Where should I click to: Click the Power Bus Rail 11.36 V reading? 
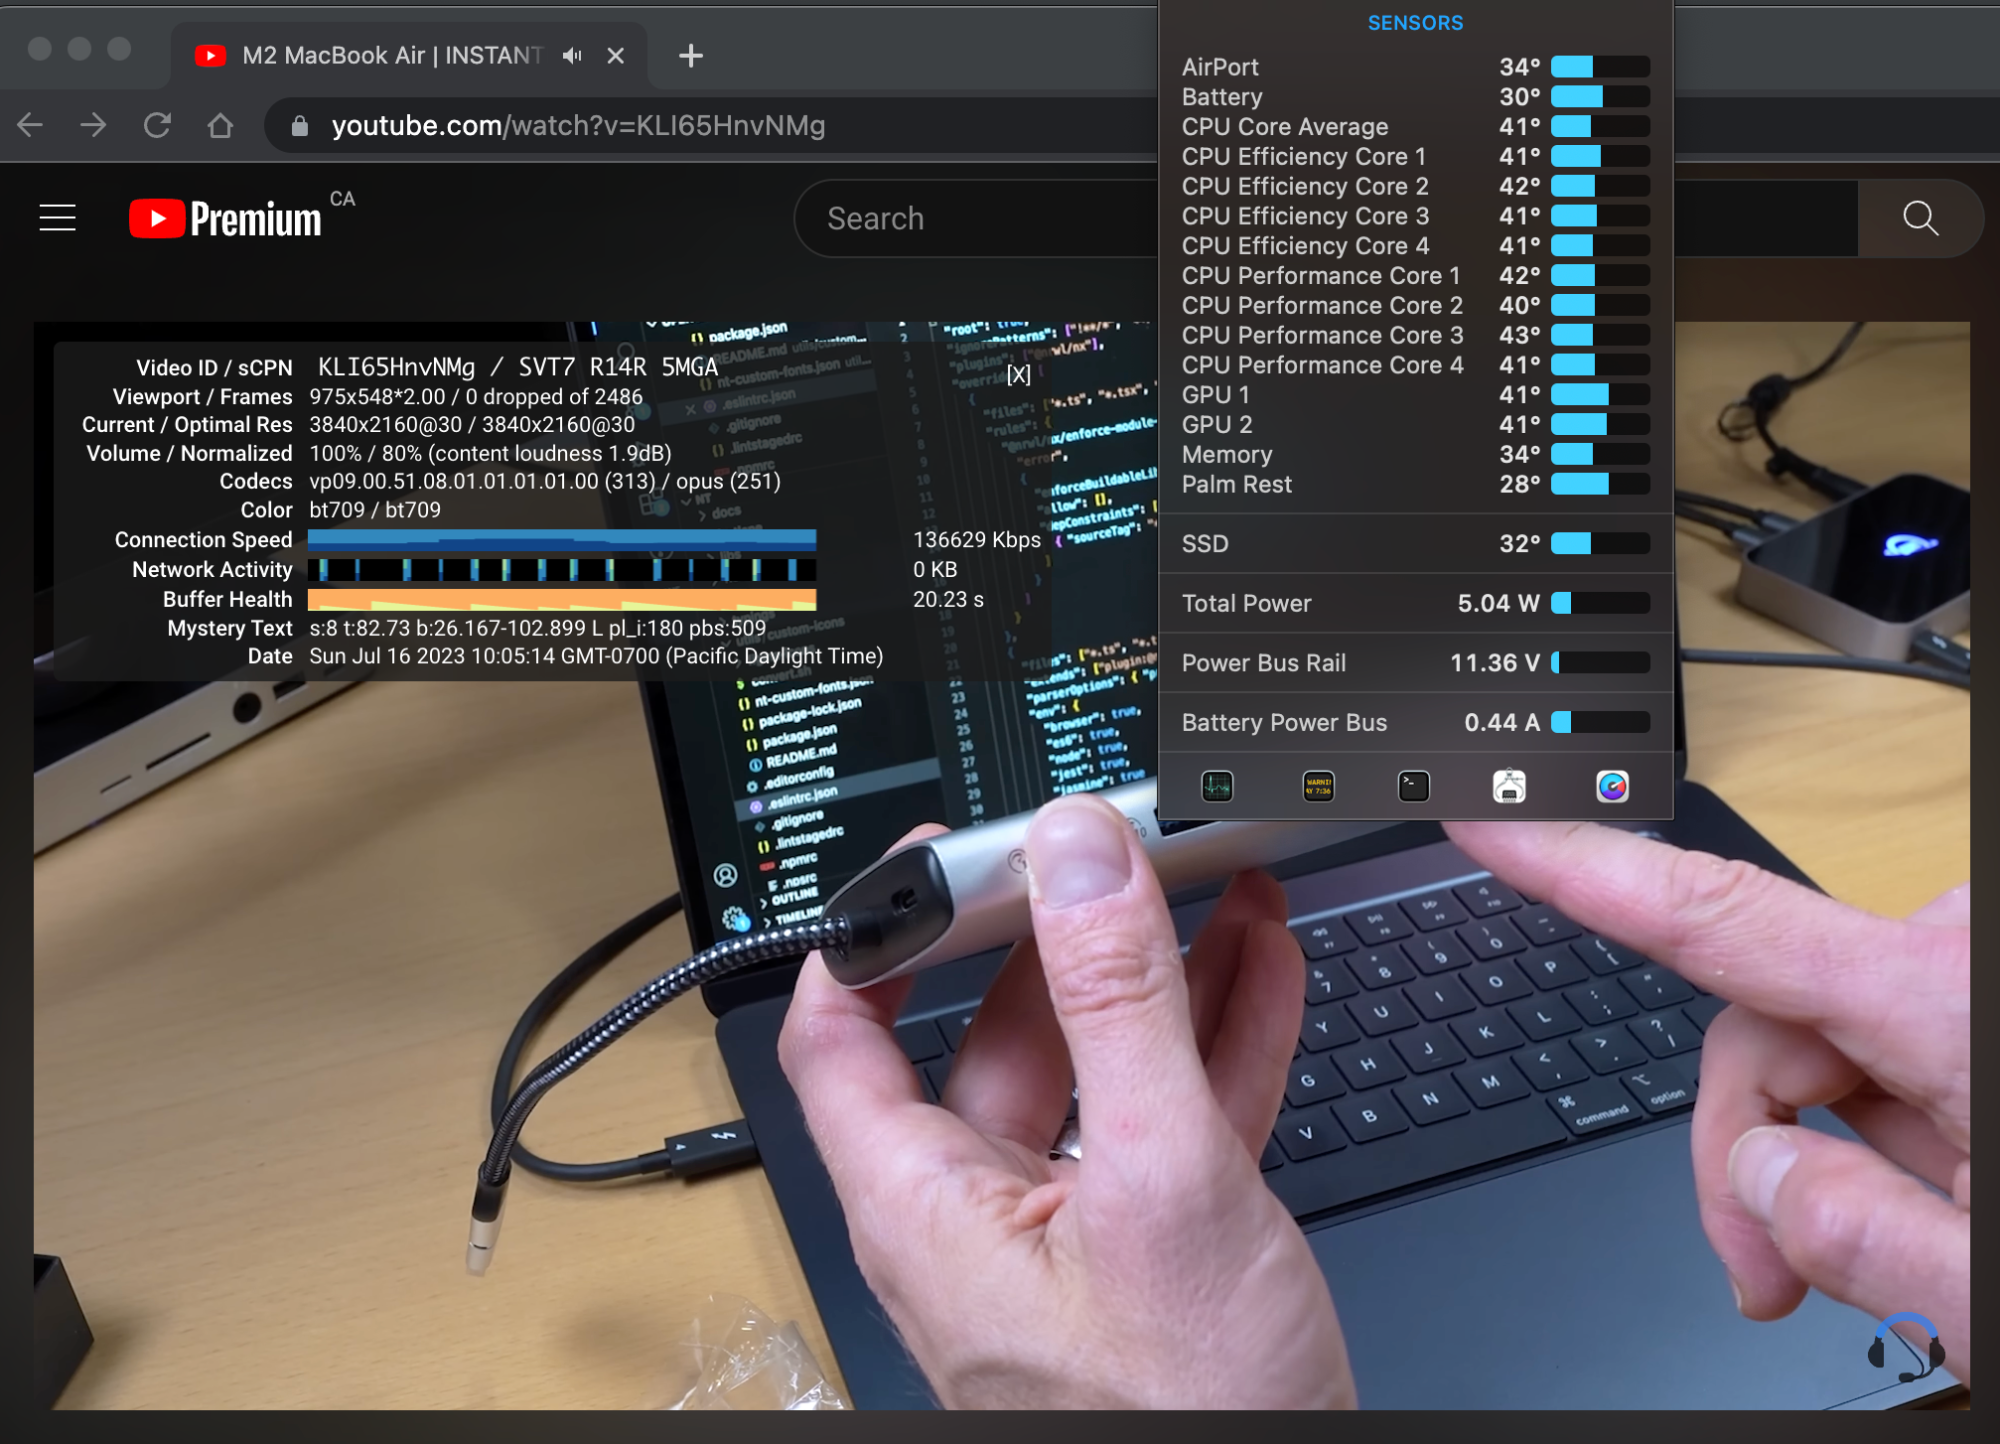click(1495, 663)
